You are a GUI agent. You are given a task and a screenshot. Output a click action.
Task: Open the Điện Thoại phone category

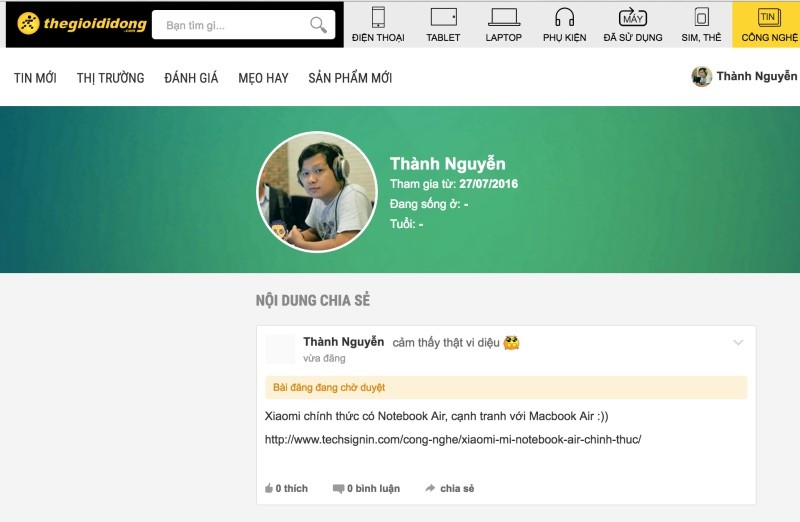tap(378, 25)
